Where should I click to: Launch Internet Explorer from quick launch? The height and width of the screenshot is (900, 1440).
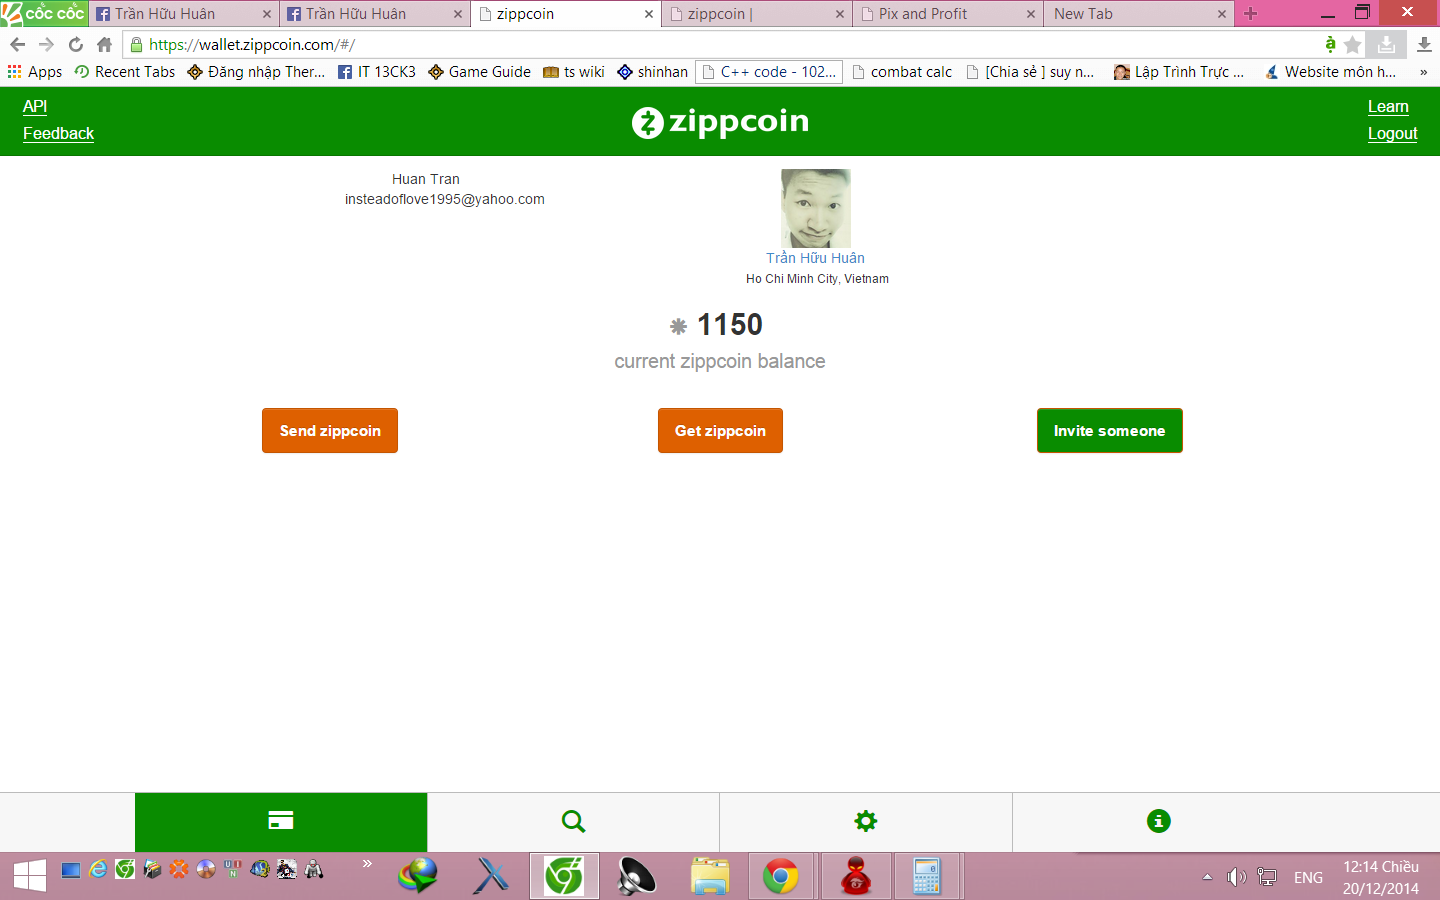click(98, 869)
